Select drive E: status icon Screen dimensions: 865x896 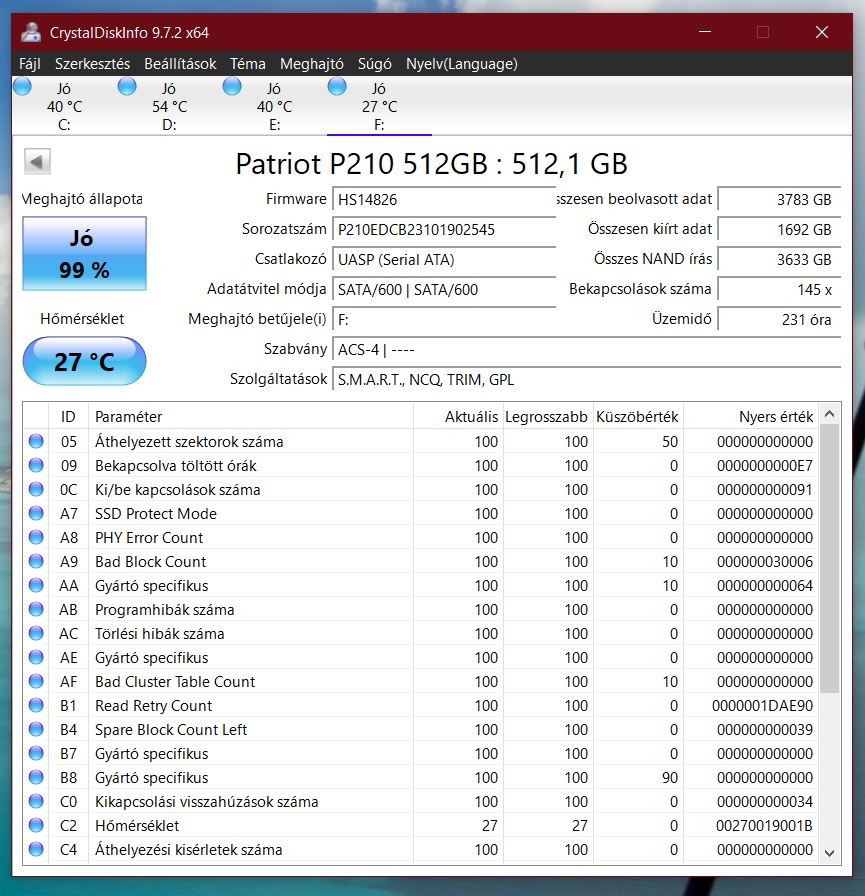click(232, 88)
